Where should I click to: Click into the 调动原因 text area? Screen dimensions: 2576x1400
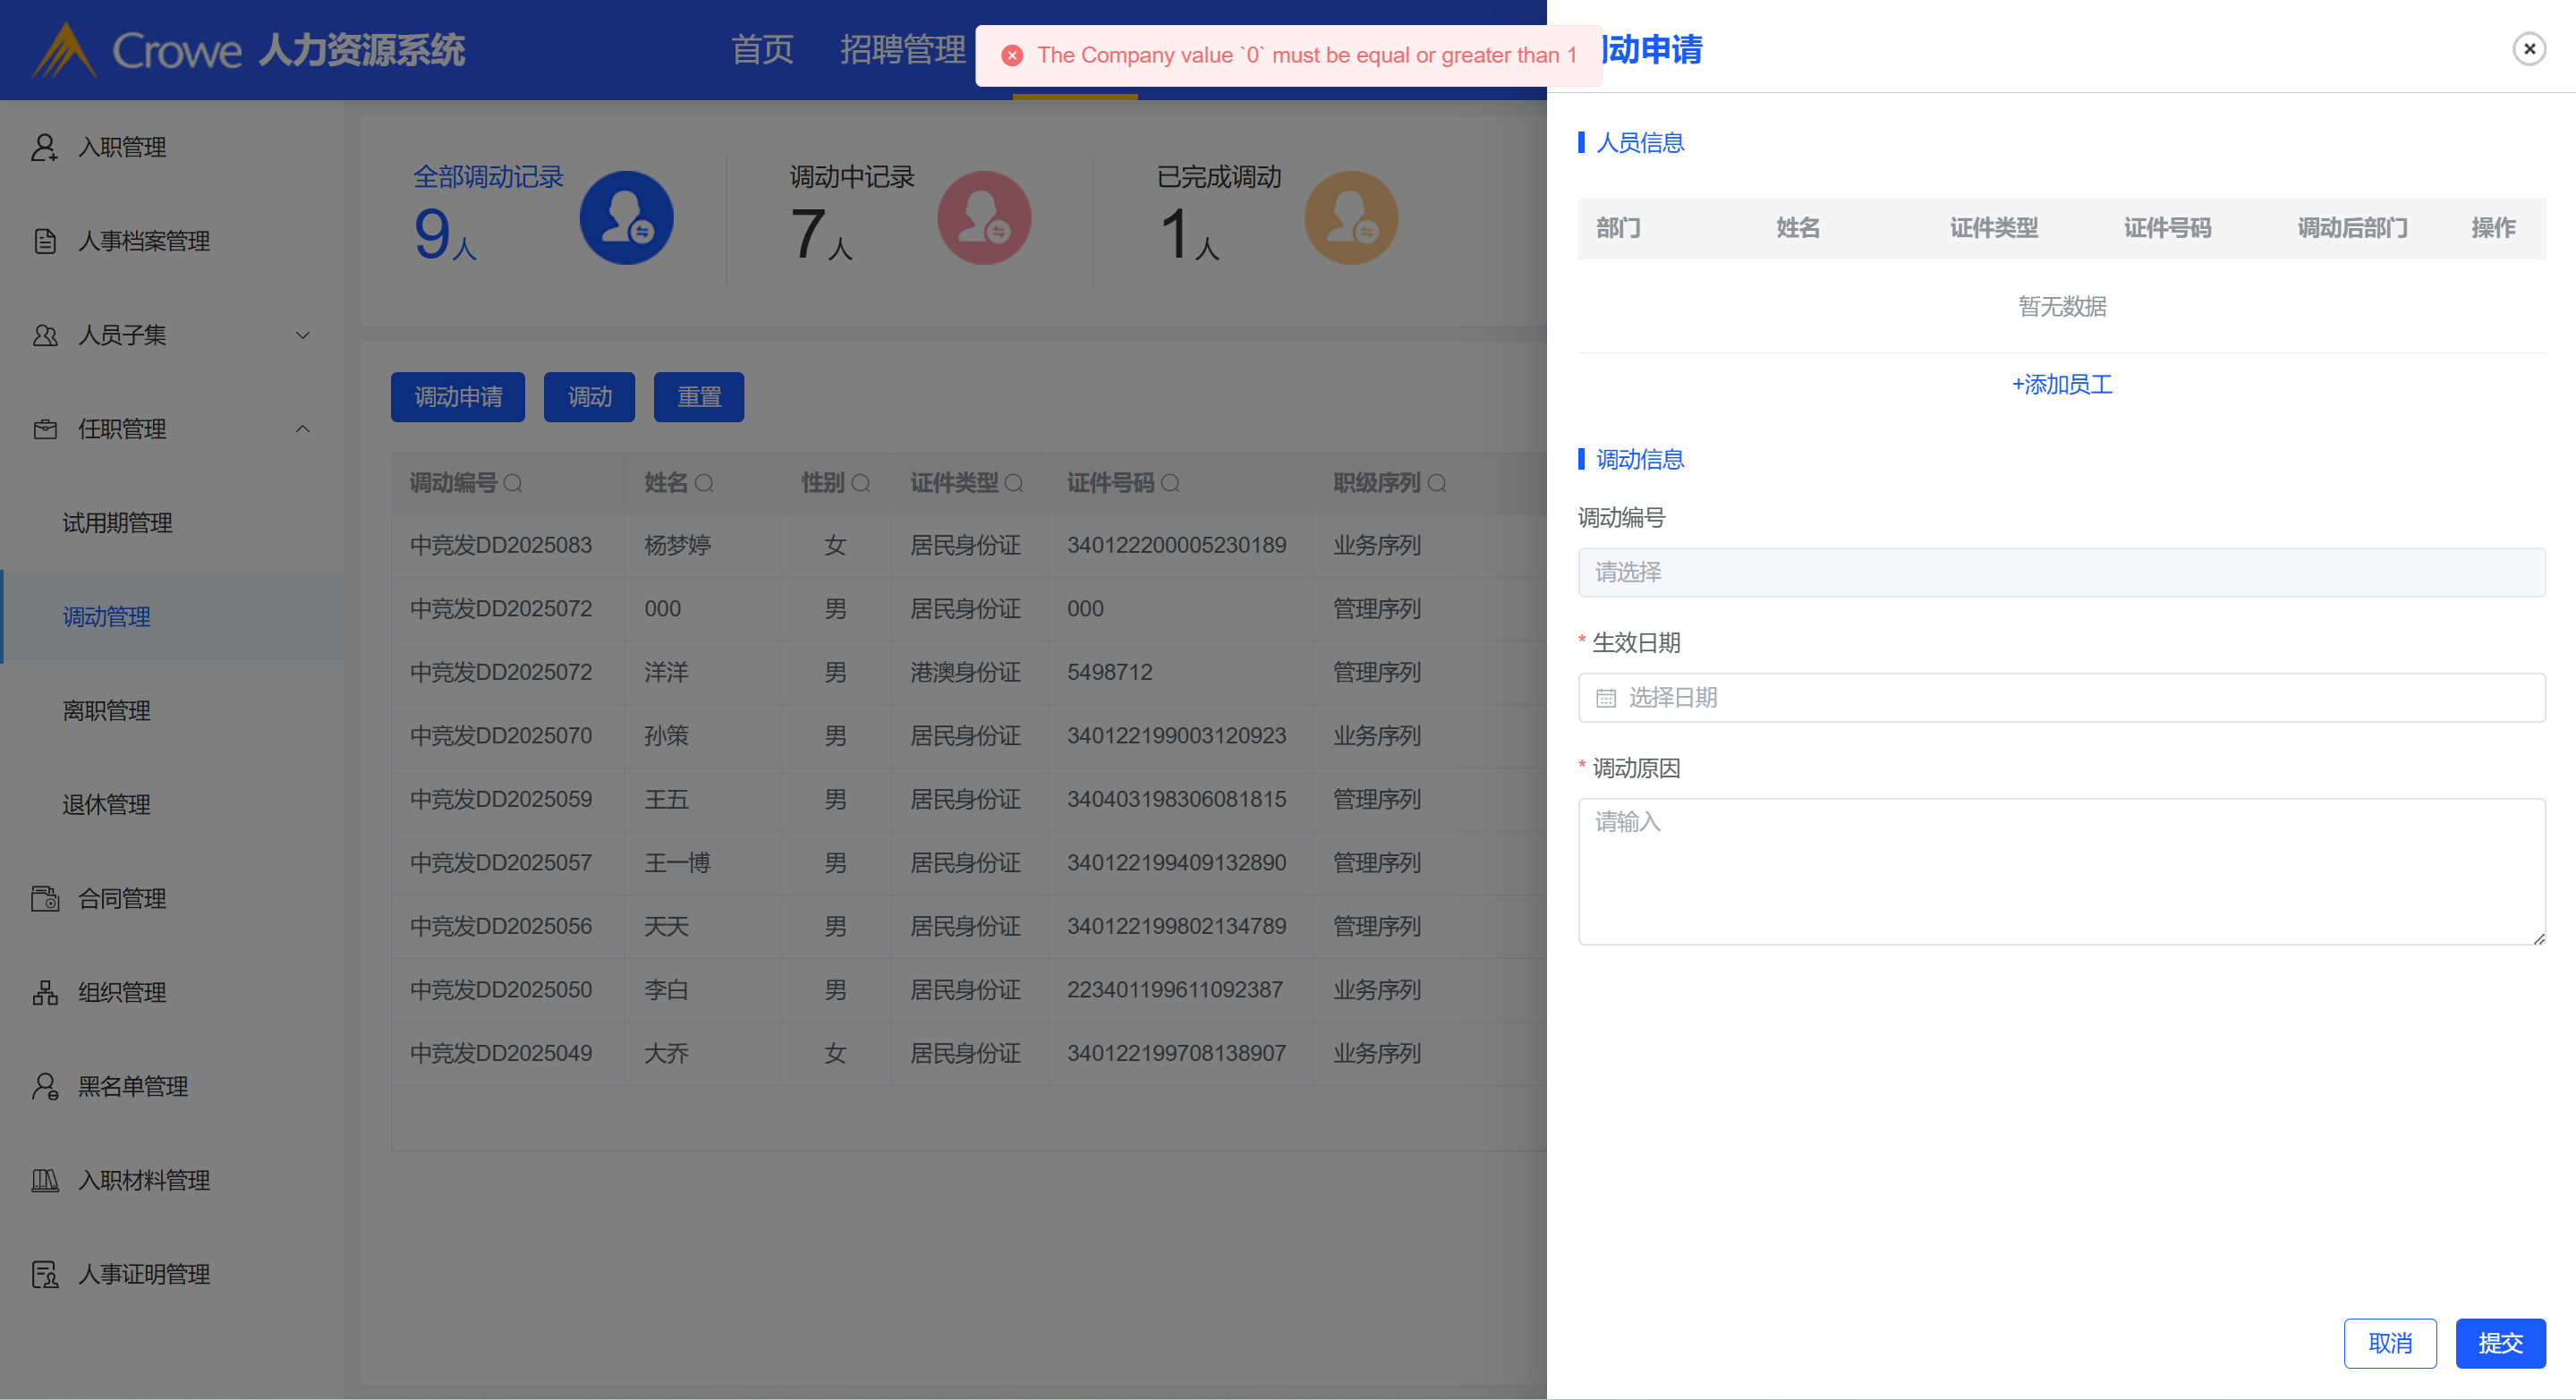coord(2061,871)
